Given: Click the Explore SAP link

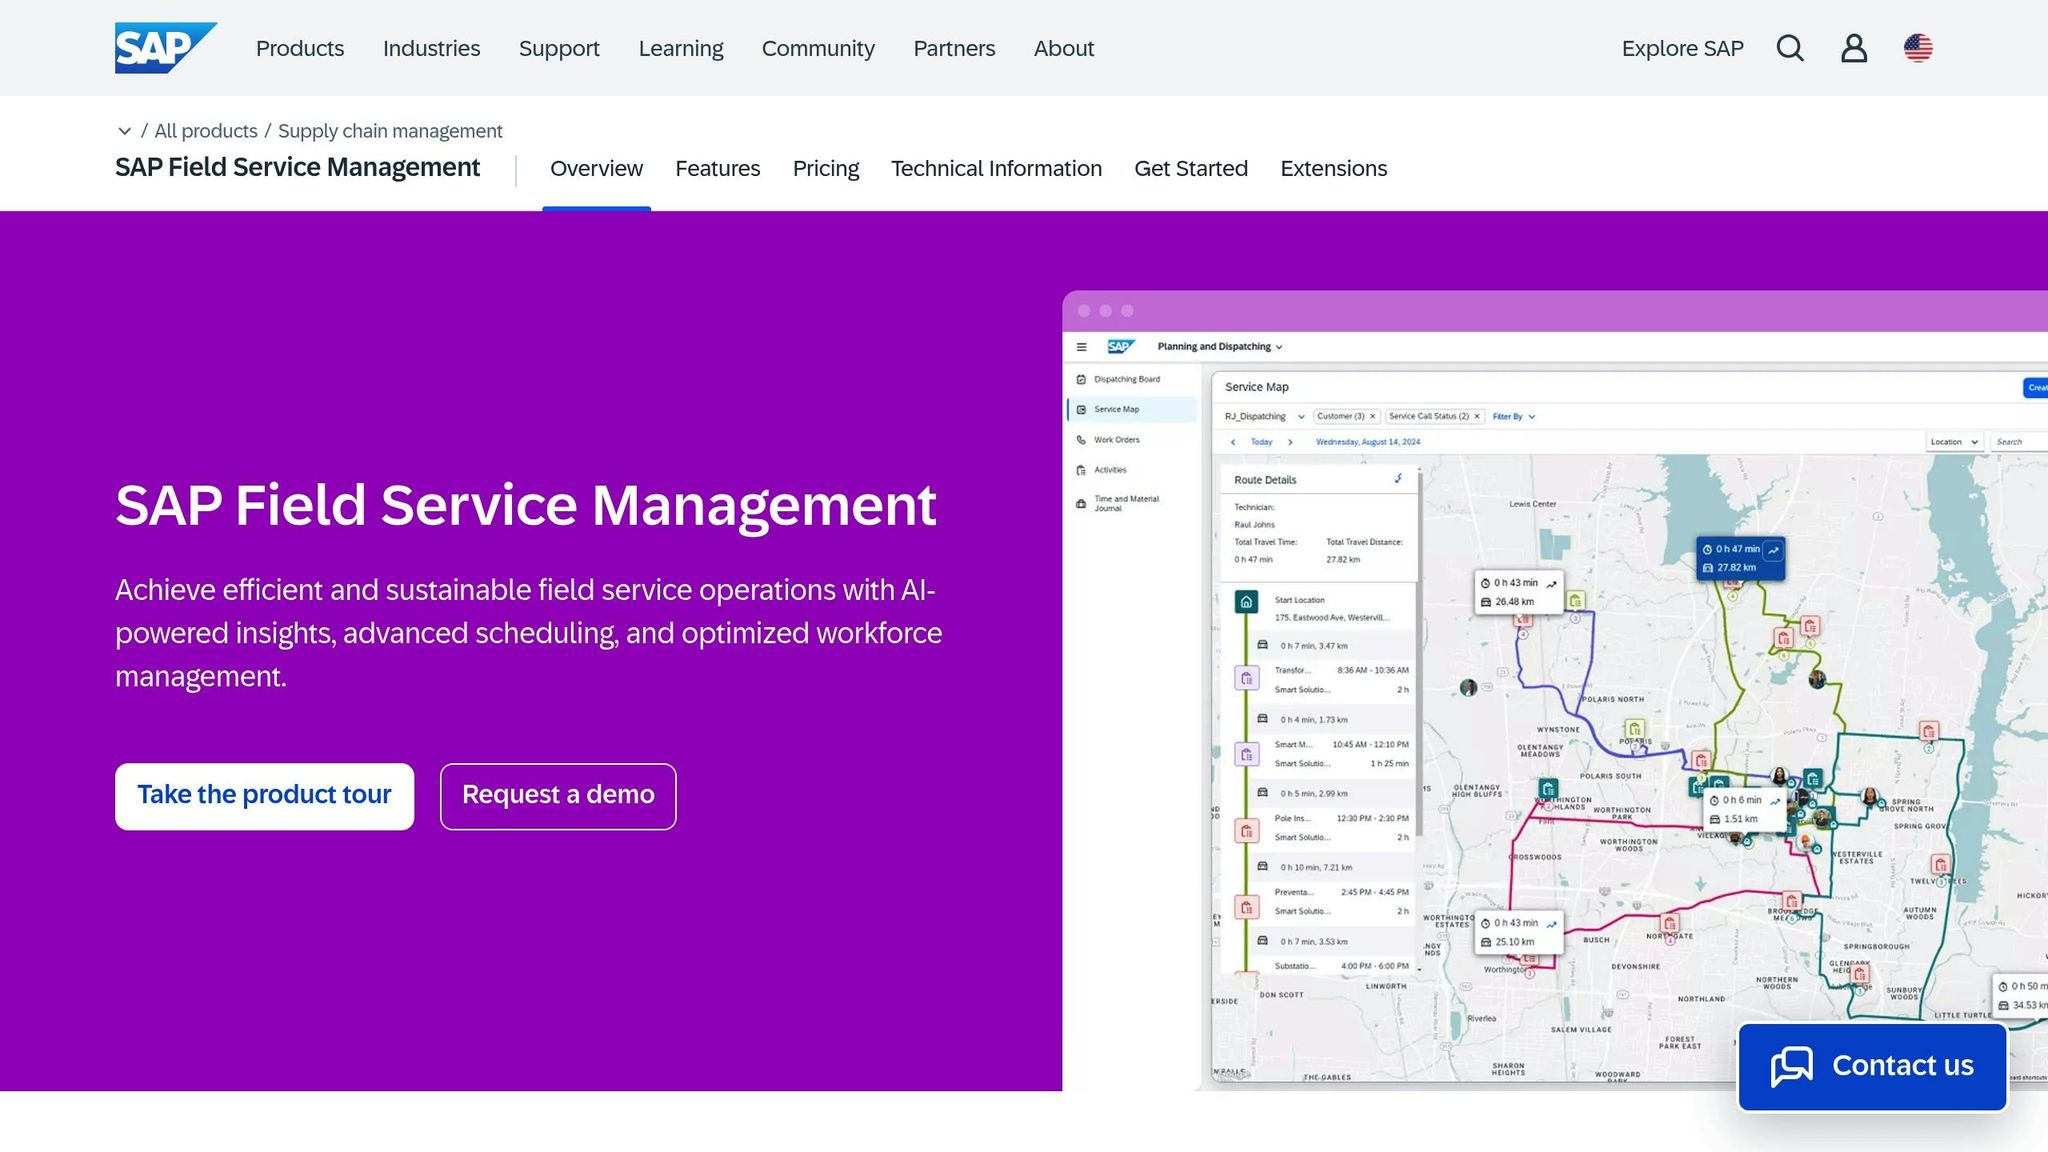Looking at the screenshot, I should (x=1683, y=48).
